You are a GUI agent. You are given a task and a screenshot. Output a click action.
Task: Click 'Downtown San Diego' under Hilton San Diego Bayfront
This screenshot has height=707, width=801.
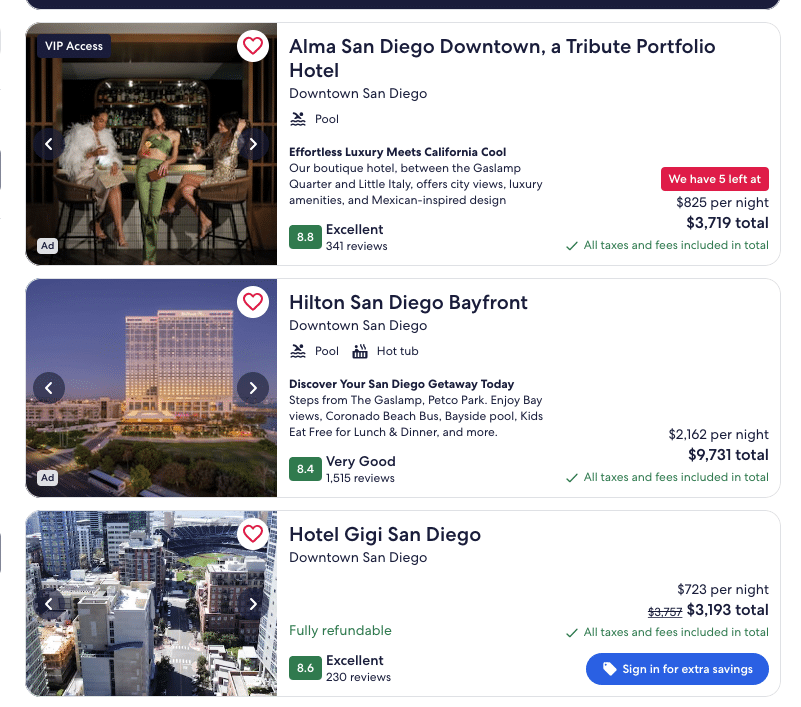coord(358,325)
